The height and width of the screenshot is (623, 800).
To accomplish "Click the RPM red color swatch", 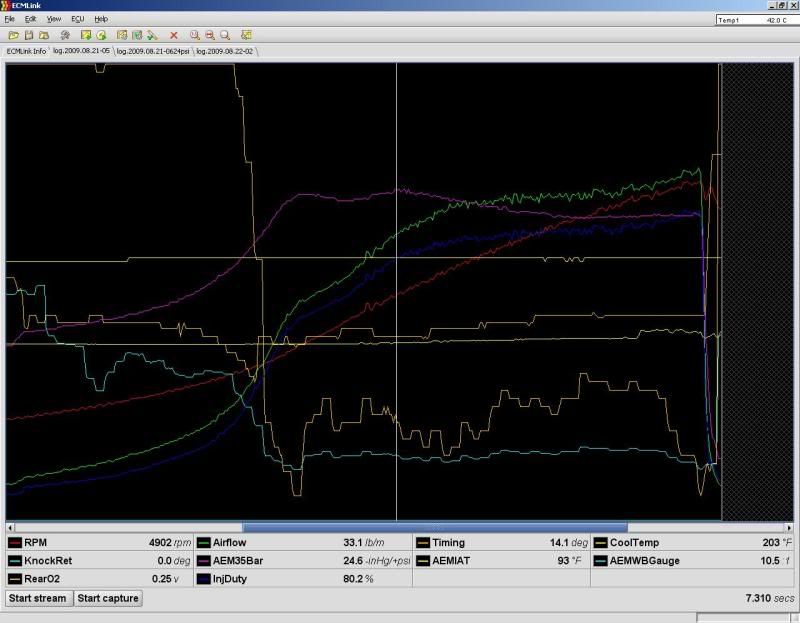I will [14, 543].
